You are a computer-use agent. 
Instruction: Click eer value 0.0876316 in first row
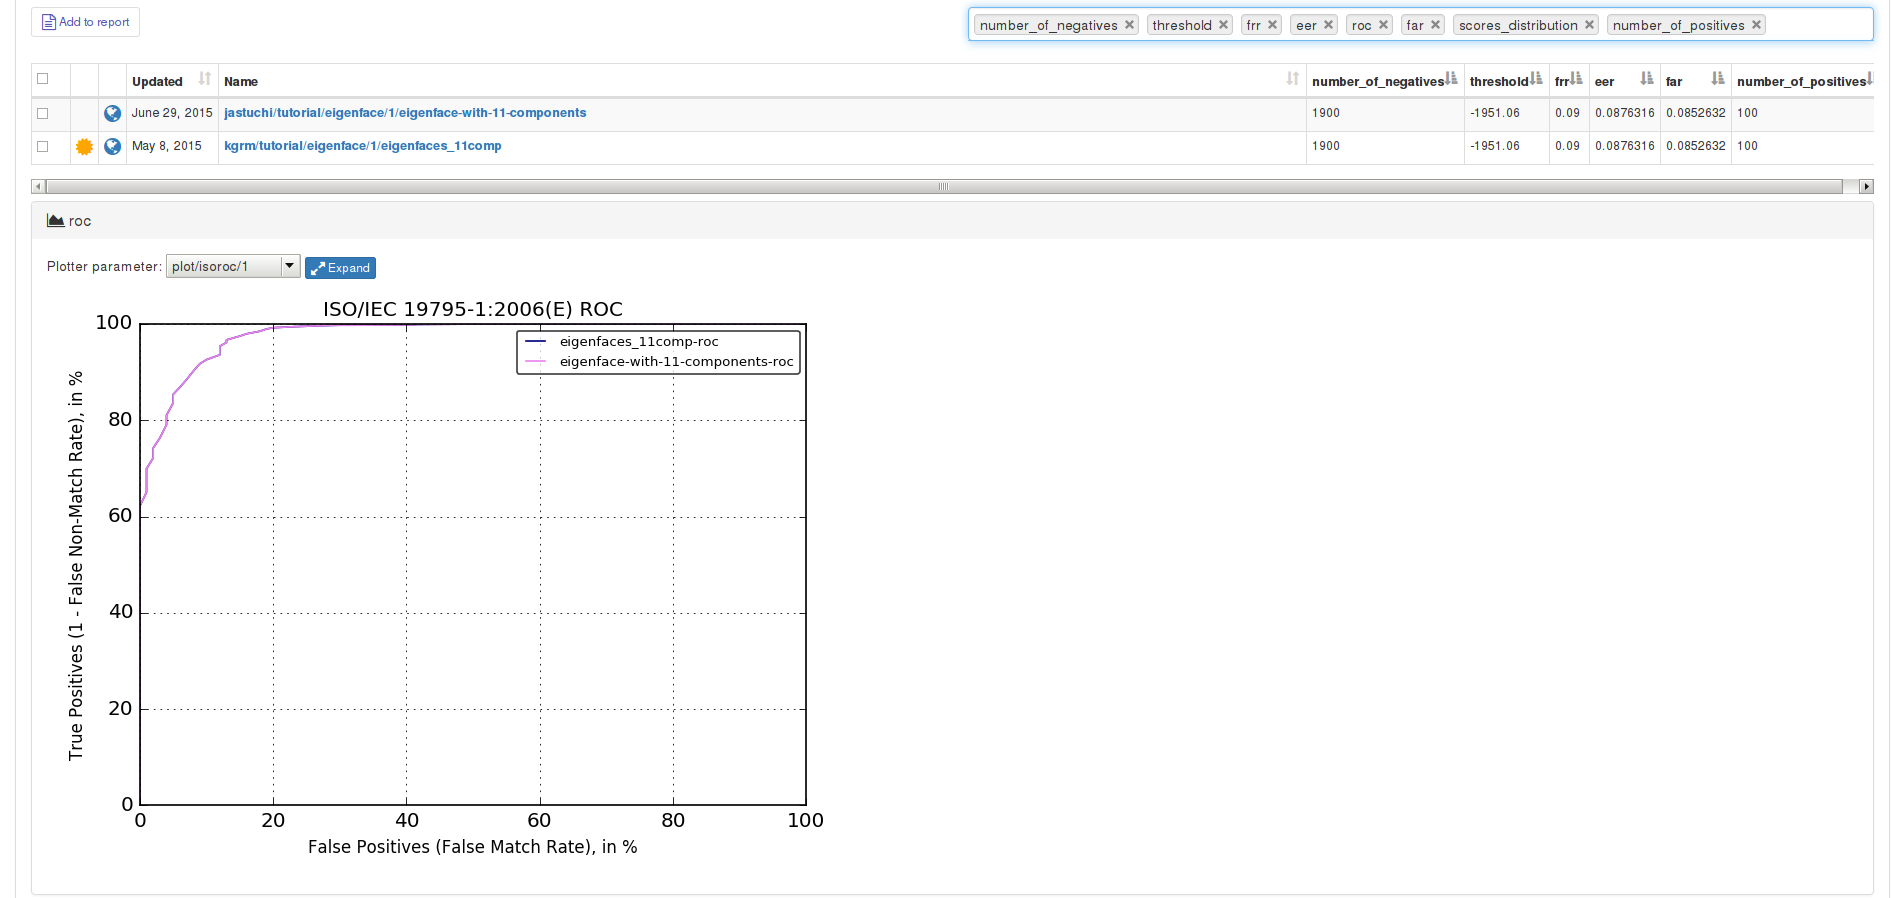(1624, 113)
